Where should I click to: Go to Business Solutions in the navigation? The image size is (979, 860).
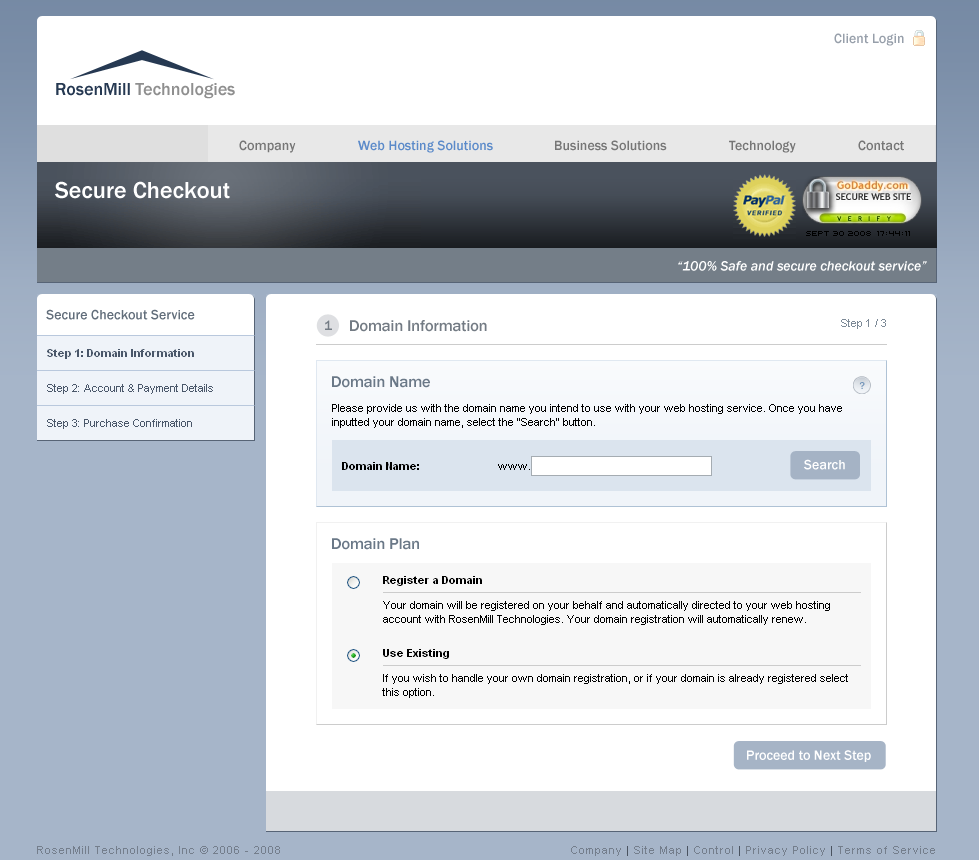(x=610, y=146)
